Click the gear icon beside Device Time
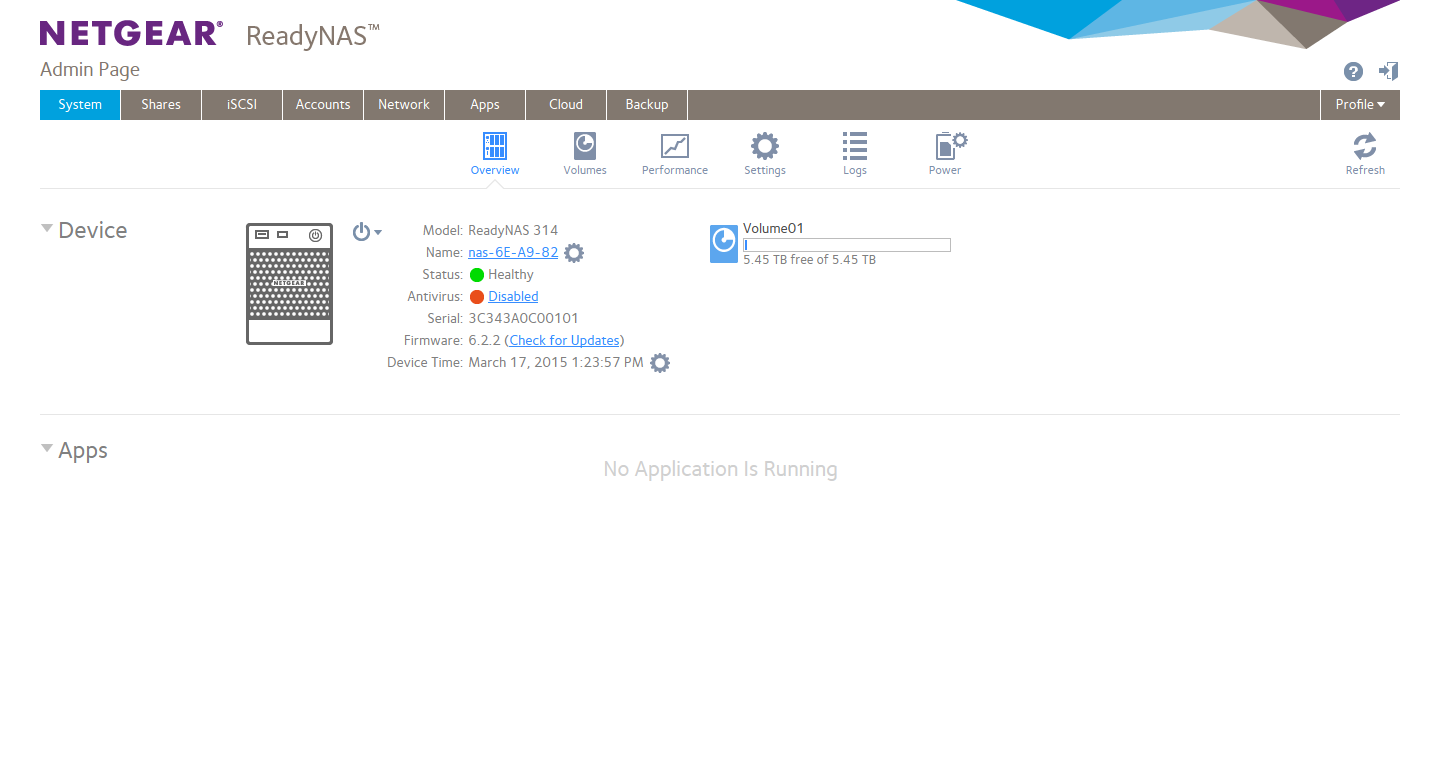 tap(660, 363)
